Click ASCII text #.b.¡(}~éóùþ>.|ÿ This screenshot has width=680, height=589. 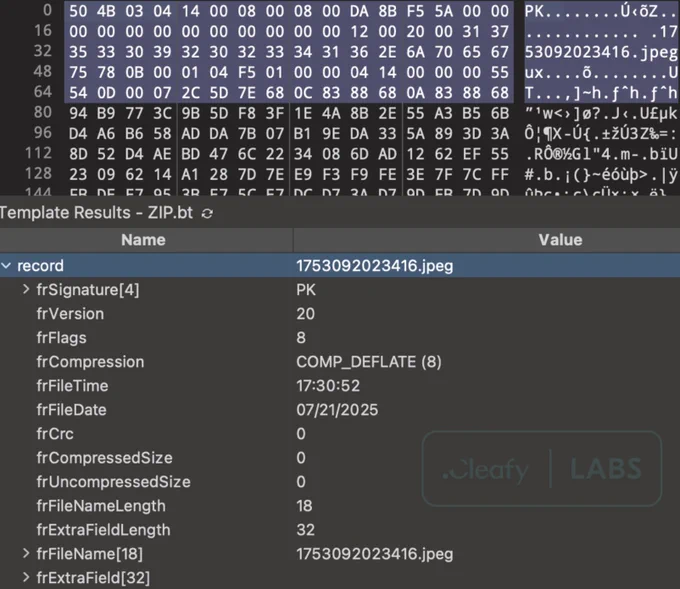[x=601, y=175]
